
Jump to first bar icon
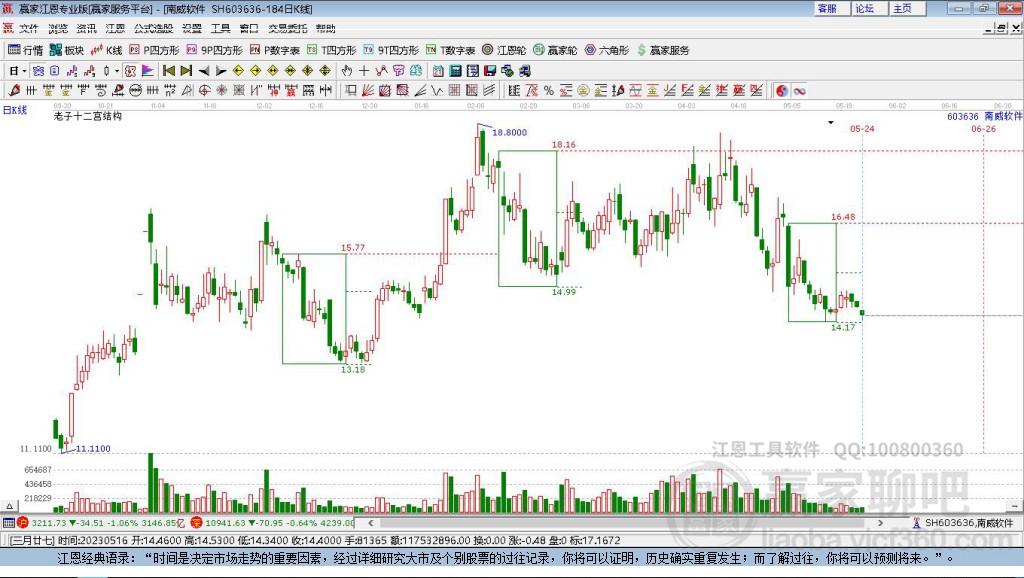[168, 71]
